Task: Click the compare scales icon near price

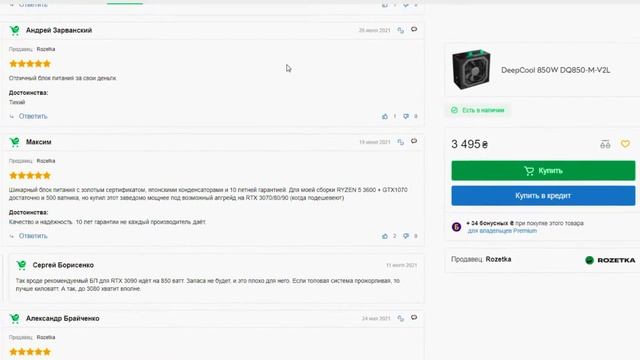Action: pos(605,144)
